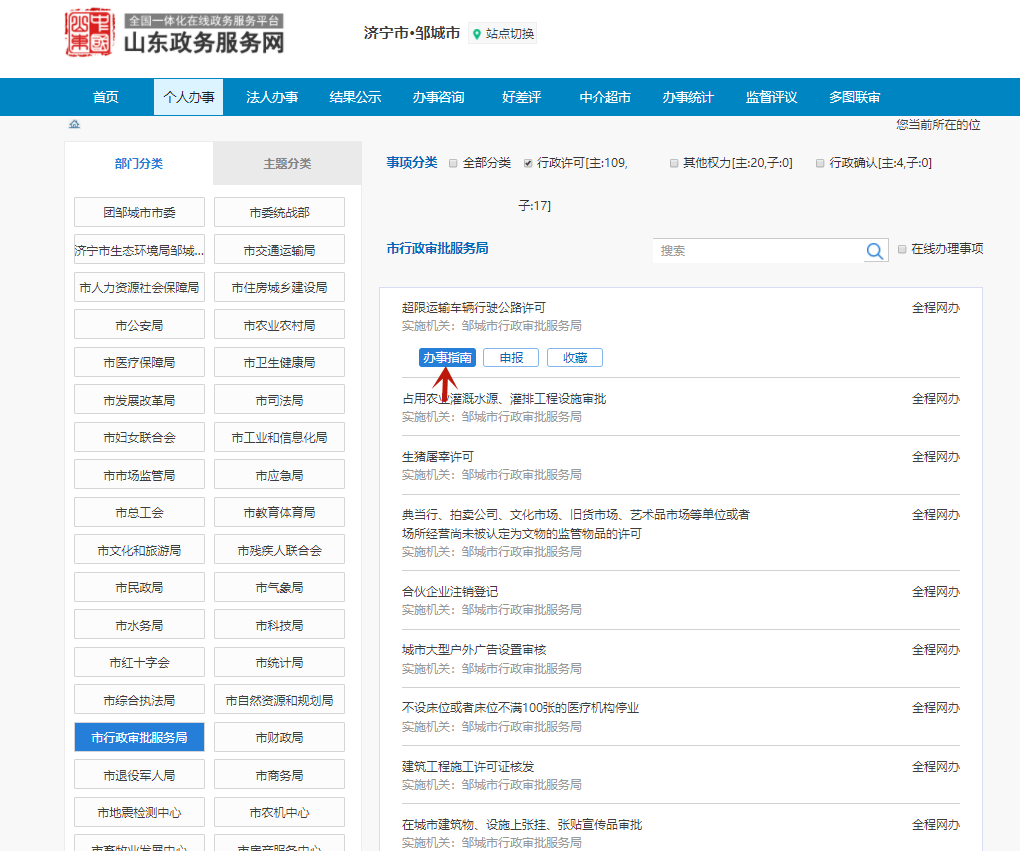Image resolution: width=1020 pixels, height=851 pixels.
Task: Open 好差评 menu item
Action: click(522, 97)
